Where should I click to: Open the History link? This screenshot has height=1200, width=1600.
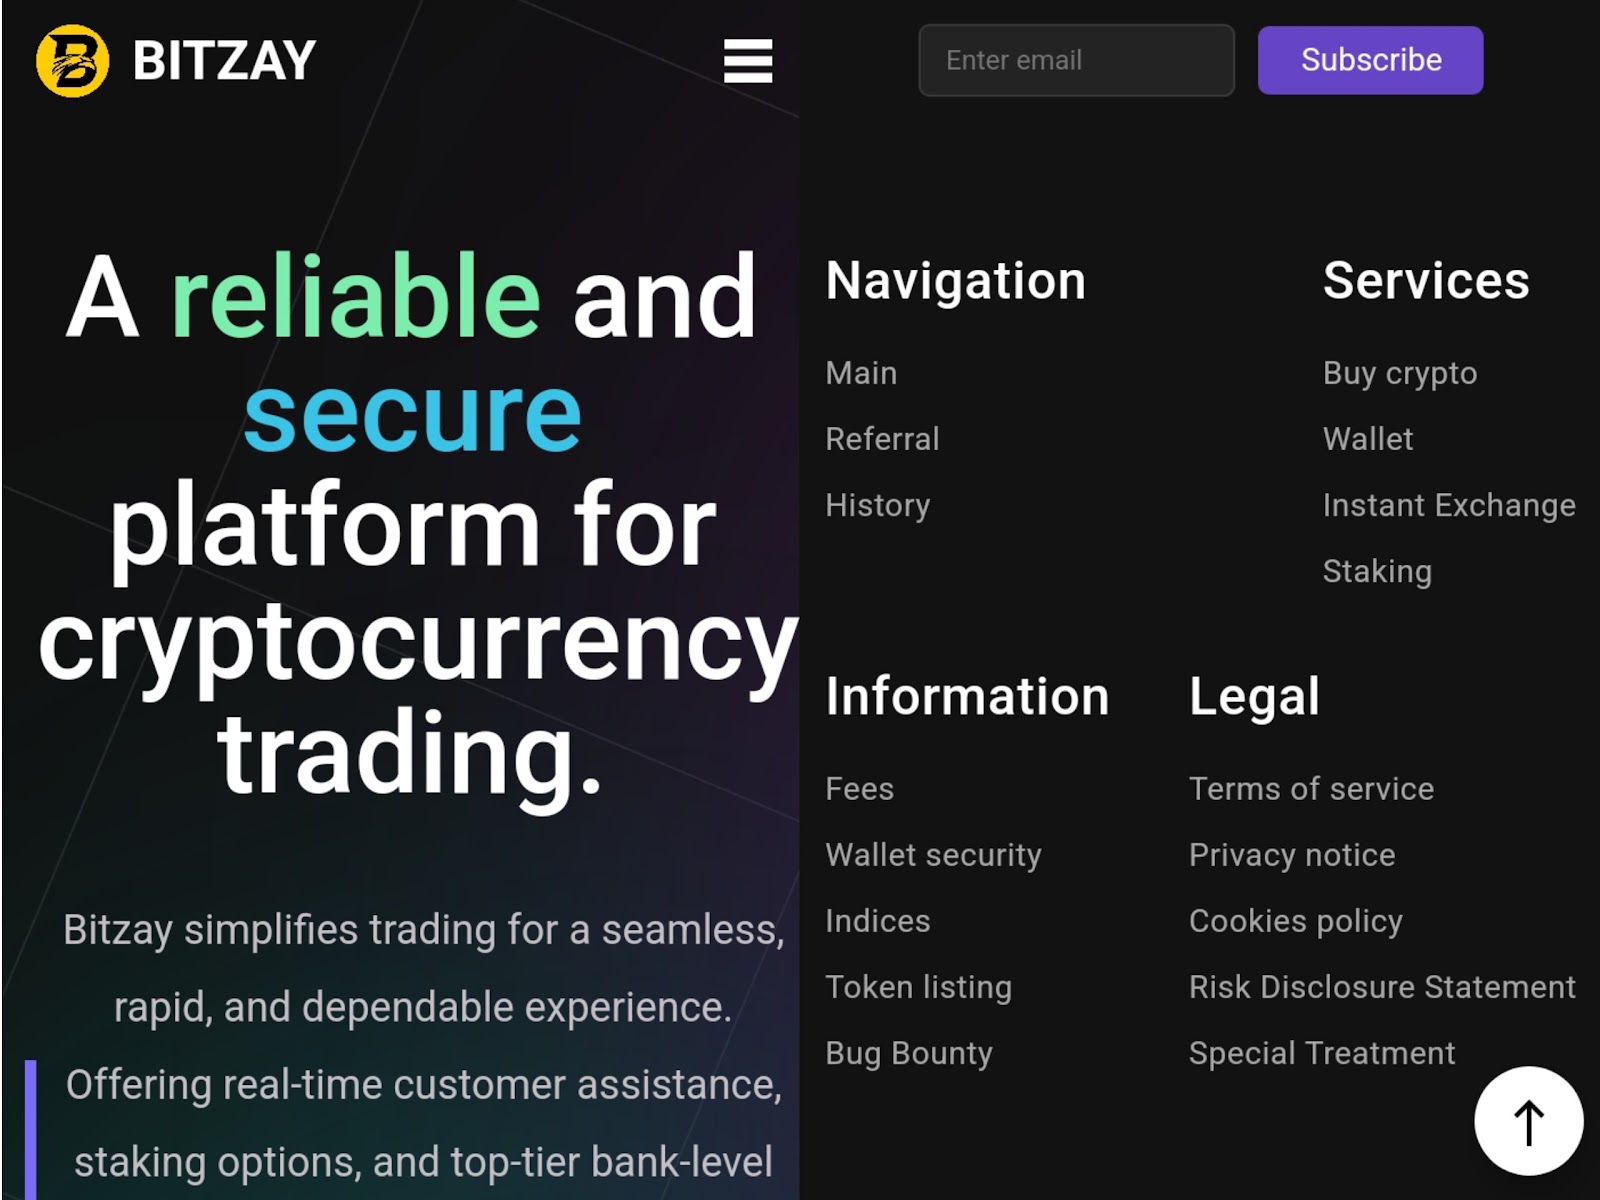click(x=877, y=505)
